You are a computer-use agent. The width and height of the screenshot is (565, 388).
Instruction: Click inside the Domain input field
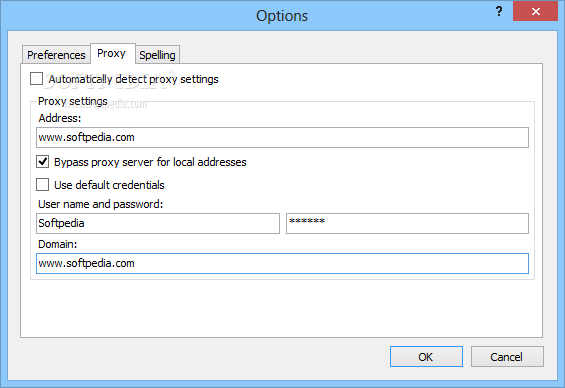click(282, 263)
